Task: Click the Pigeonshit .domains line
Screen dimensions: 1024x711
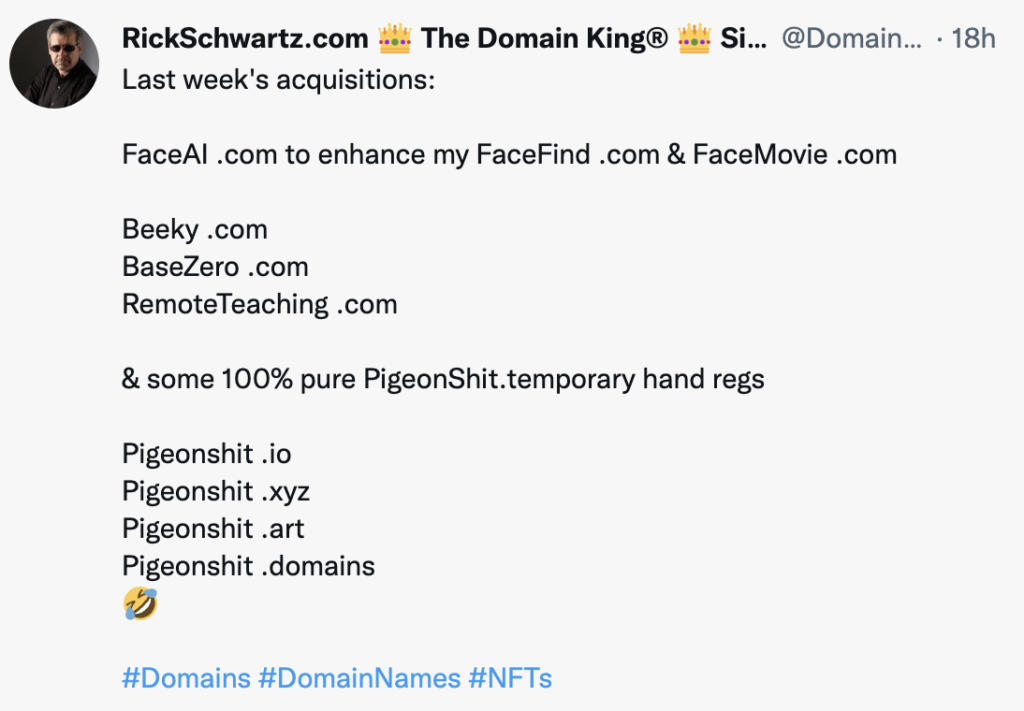Action: click(248, 566)
